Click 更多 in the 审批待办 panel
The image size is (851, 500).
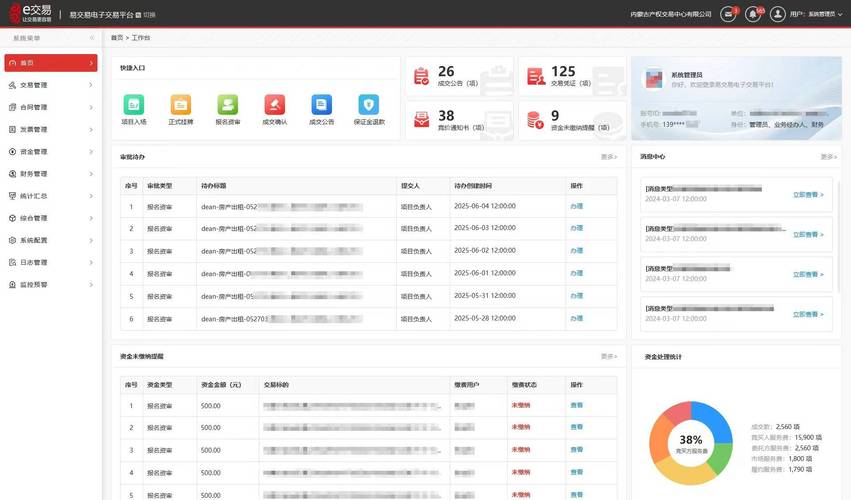point(609,157)
